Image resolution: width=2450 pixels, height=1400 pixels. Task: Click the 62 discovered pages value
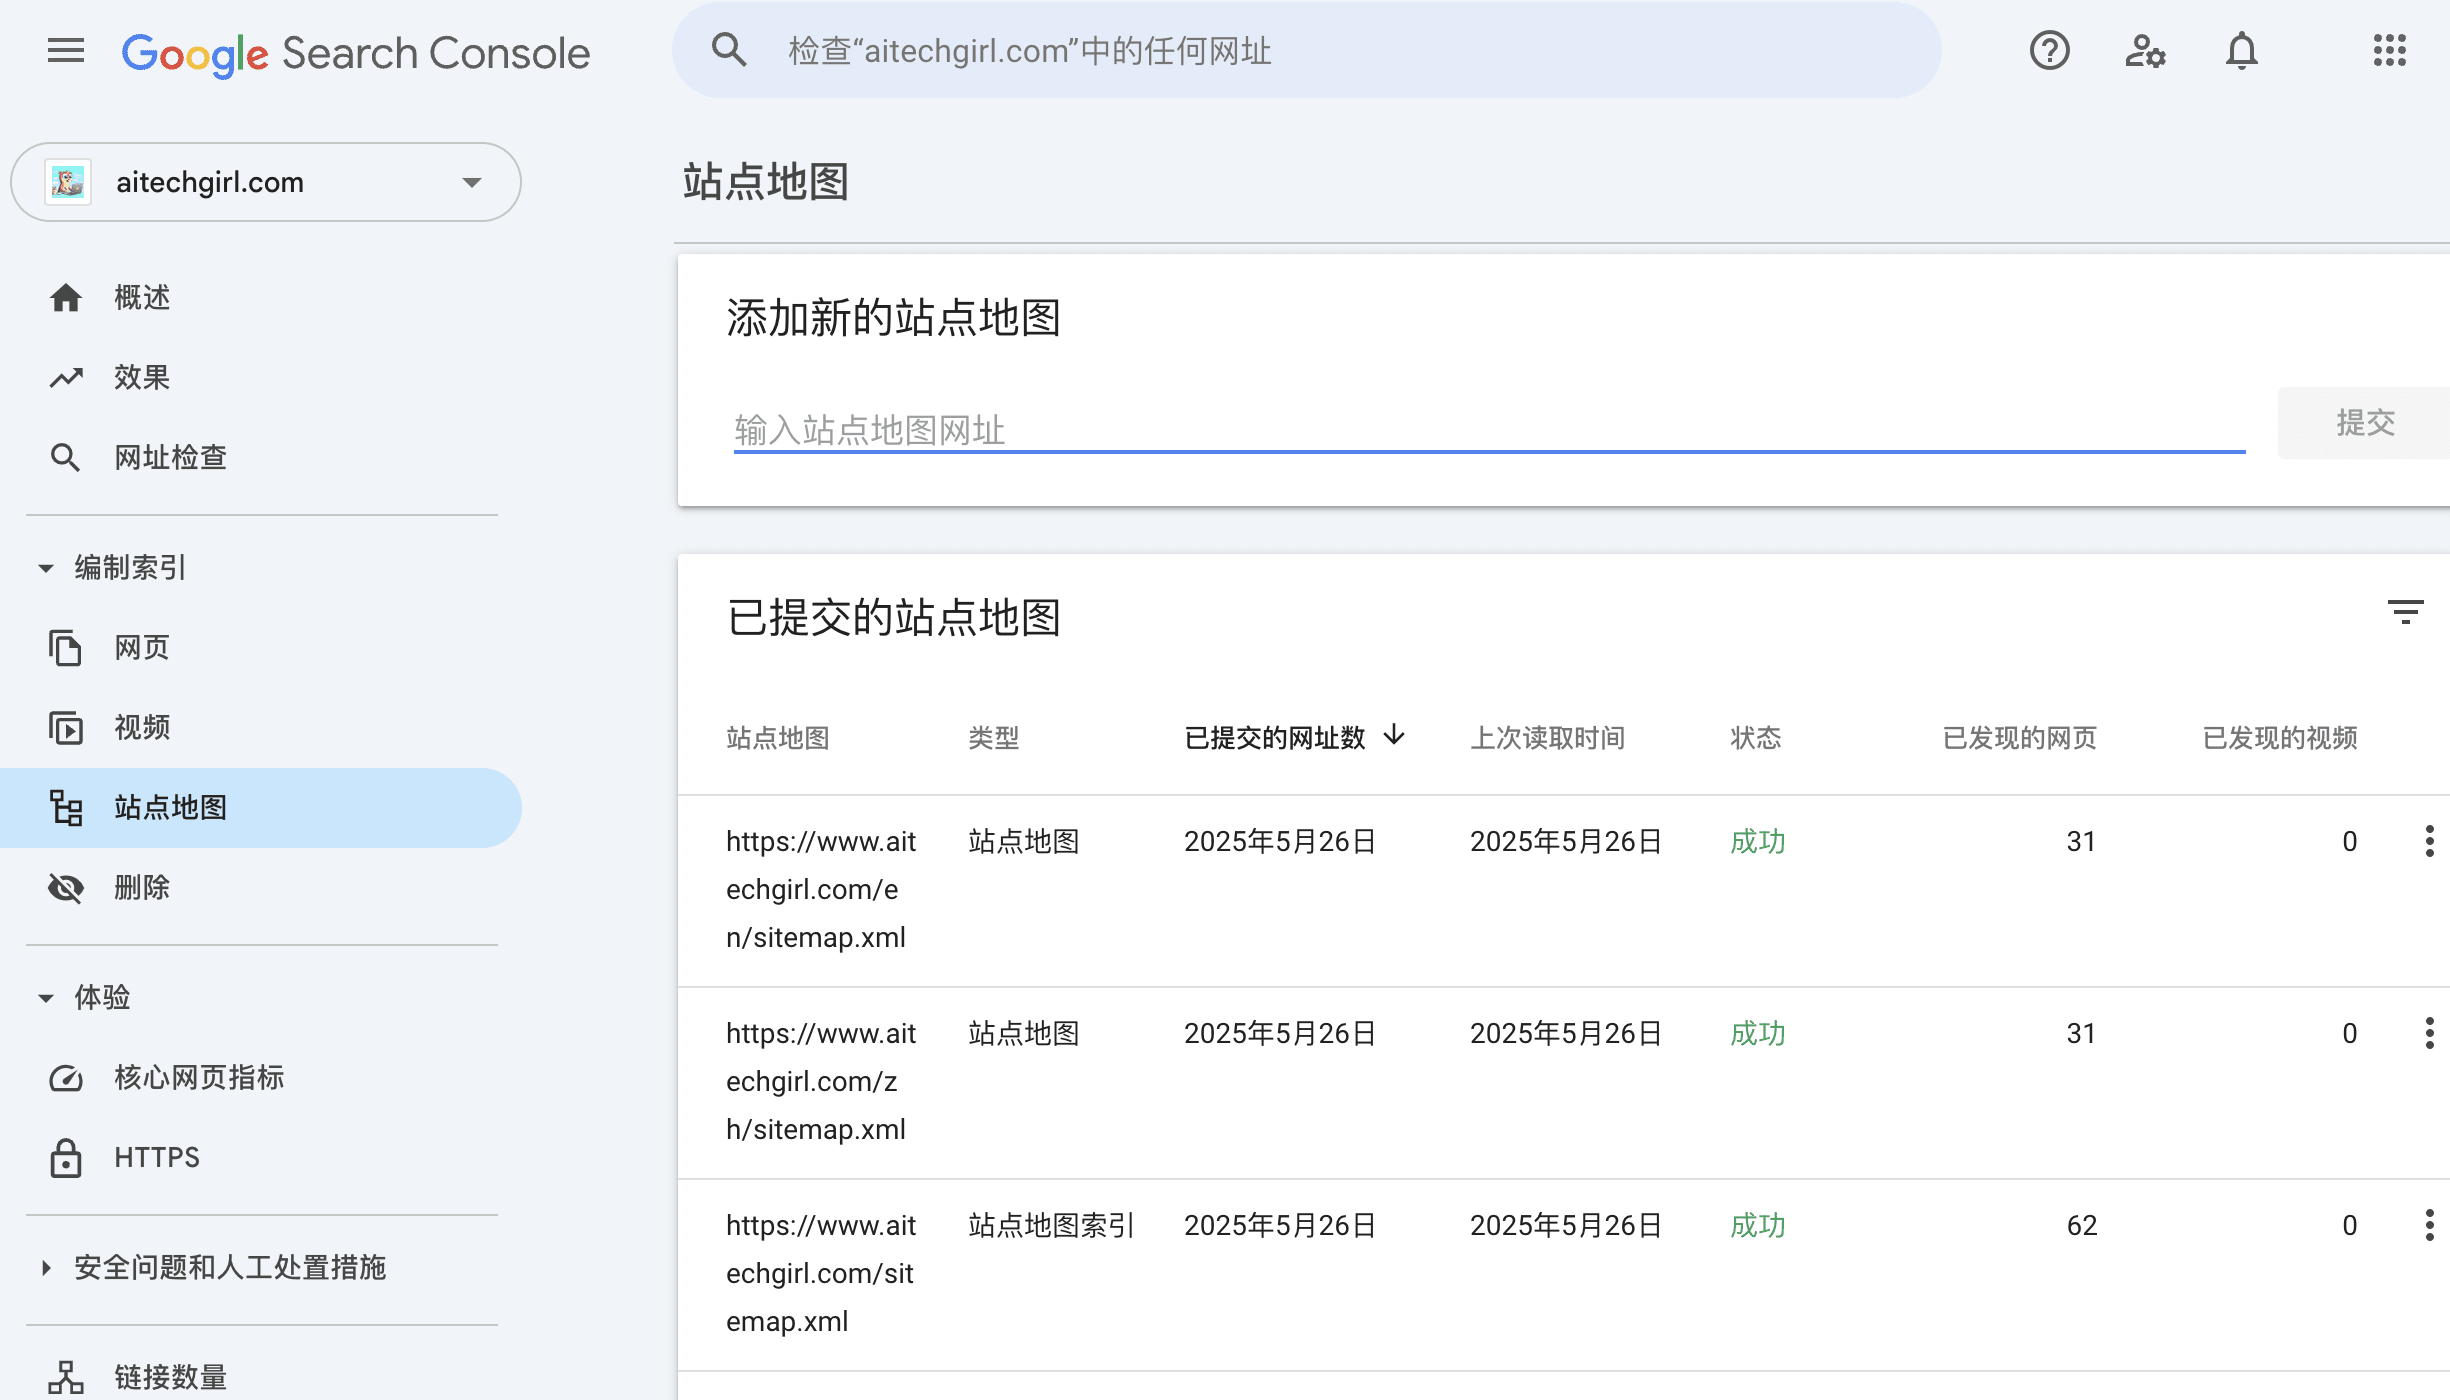tap(2081, 1225)
